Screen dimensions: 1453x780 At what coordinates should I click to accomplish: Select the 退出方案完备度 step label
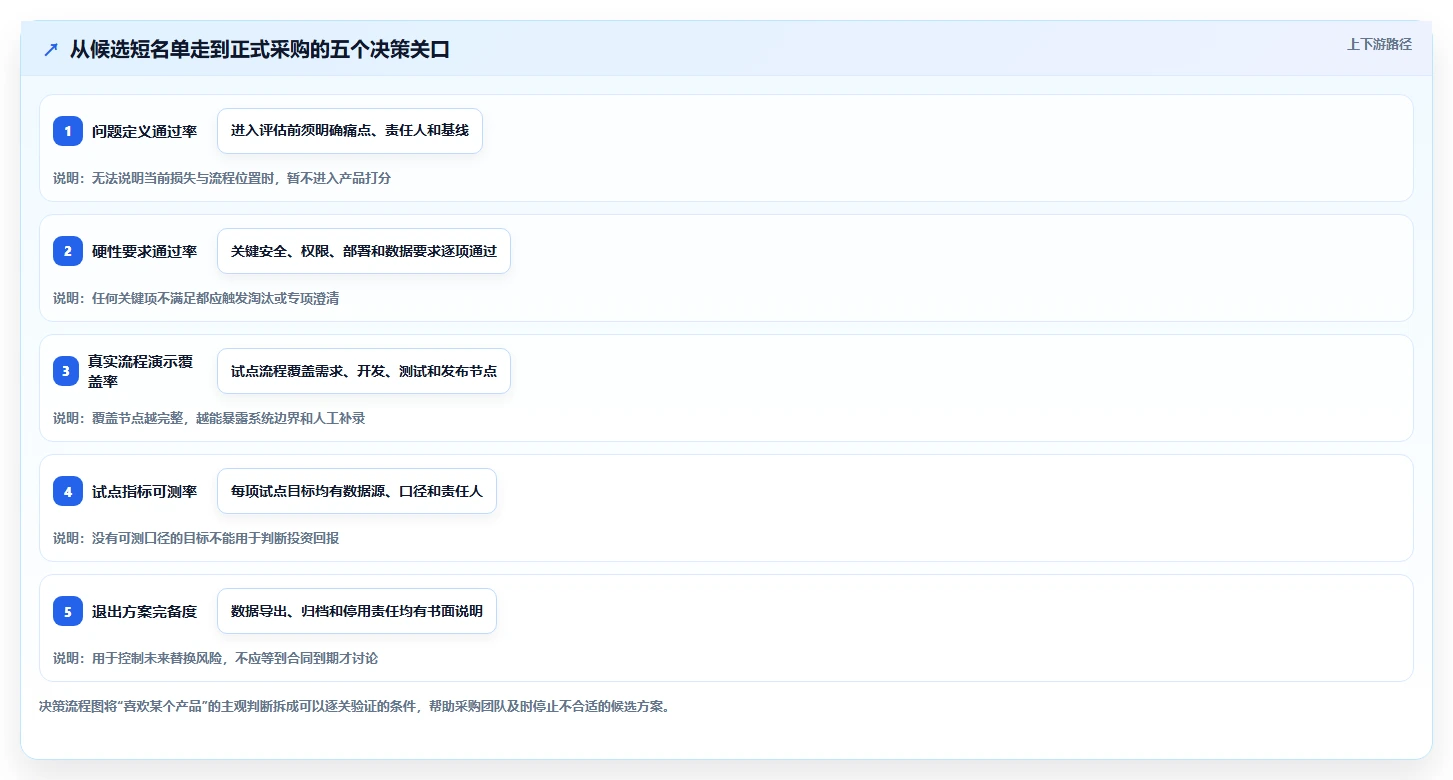click(145, 611)
